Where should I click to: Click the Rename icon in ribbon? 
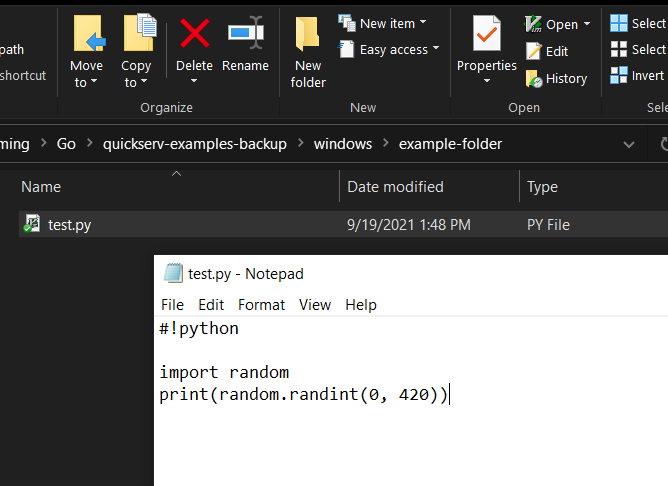245,36
